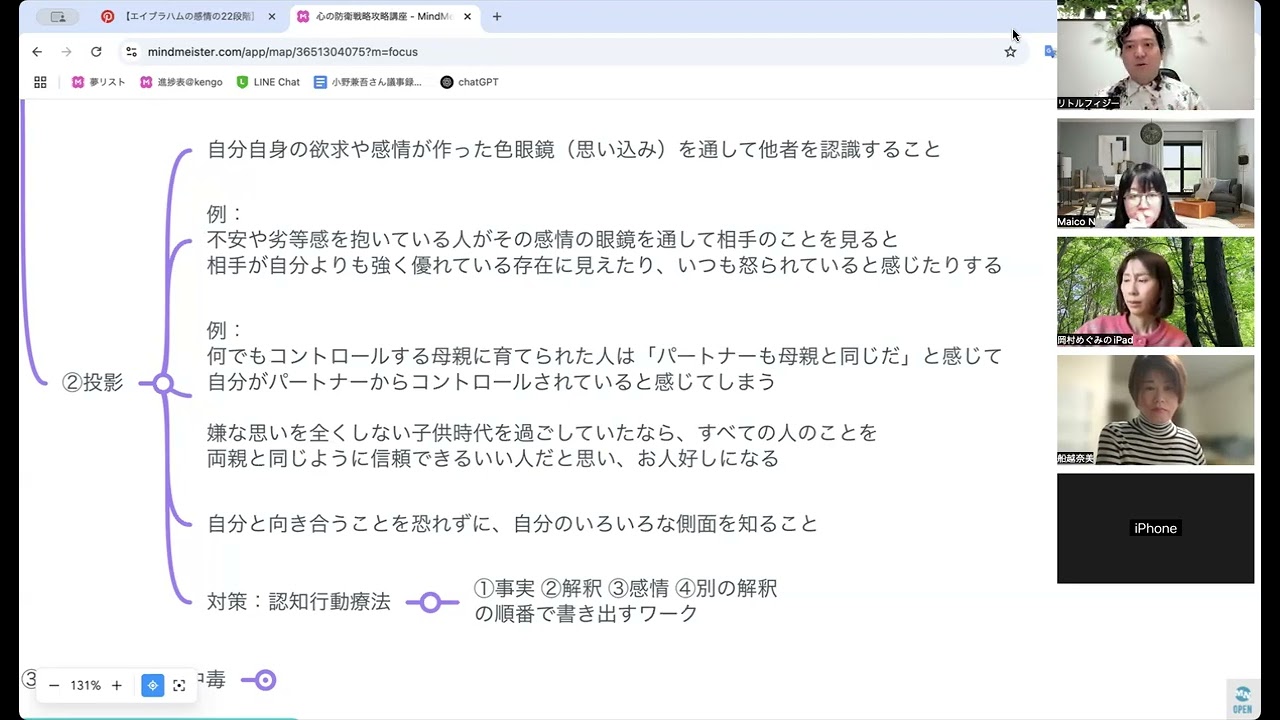This screenshot has width=1280, height=720.
Task: Select the node starting with 自分自身の欲求や感情
Action: coord(574,149)
